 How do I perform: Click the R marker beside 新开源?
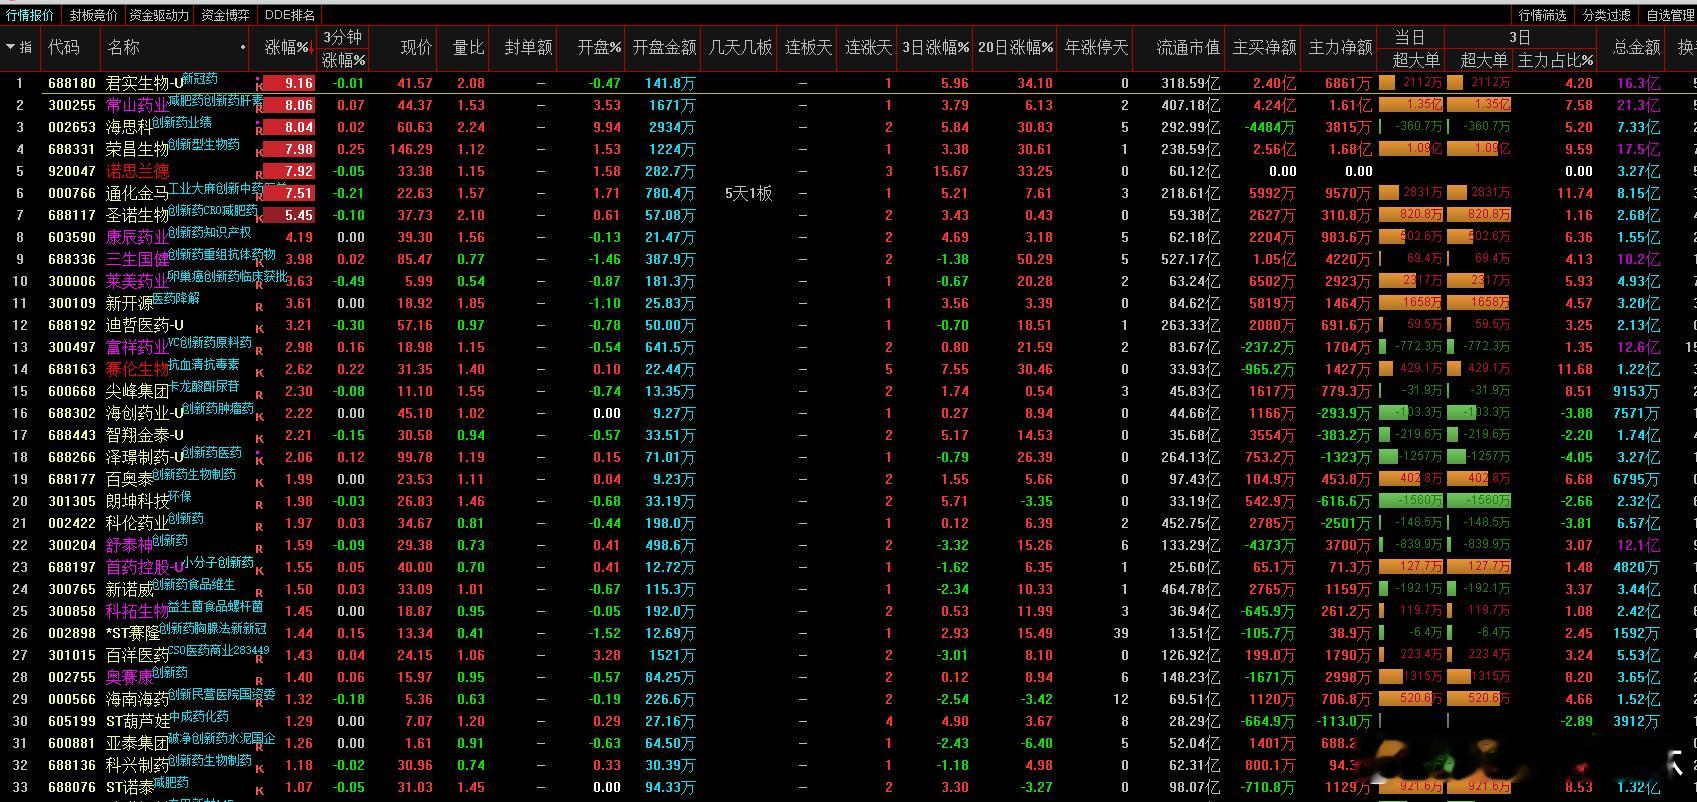(x=260, y=306)
